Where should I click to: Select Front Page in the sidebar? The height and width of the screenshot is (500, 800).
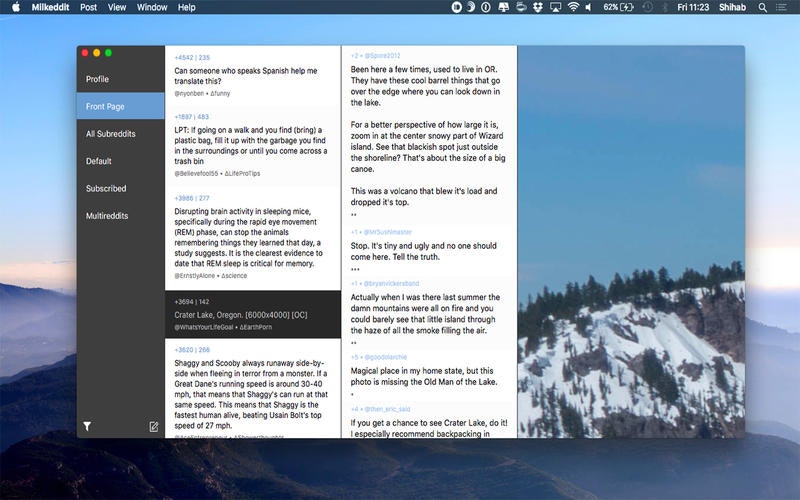tap(120, 106)
